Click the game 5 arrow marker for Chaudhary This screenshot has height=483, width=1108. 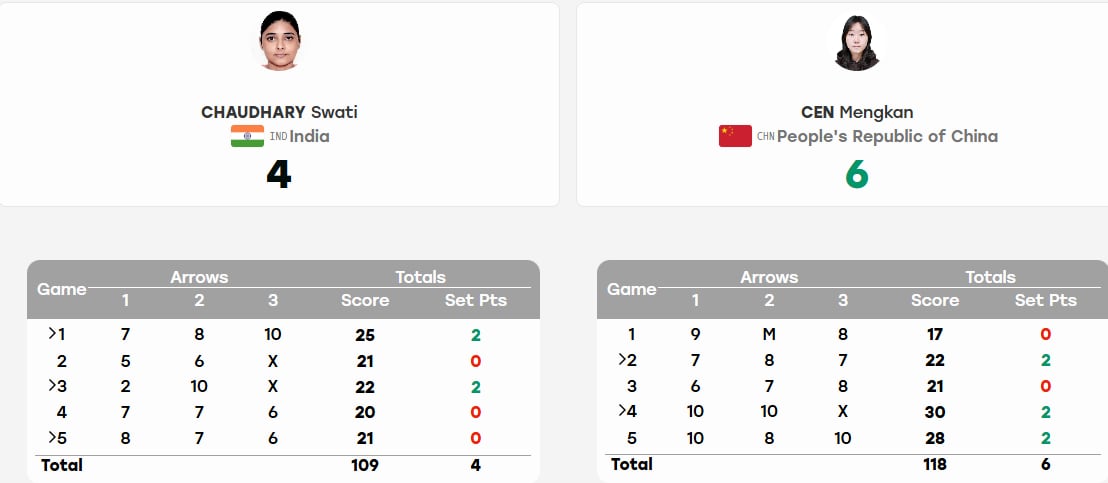click(x=52, y=436)
